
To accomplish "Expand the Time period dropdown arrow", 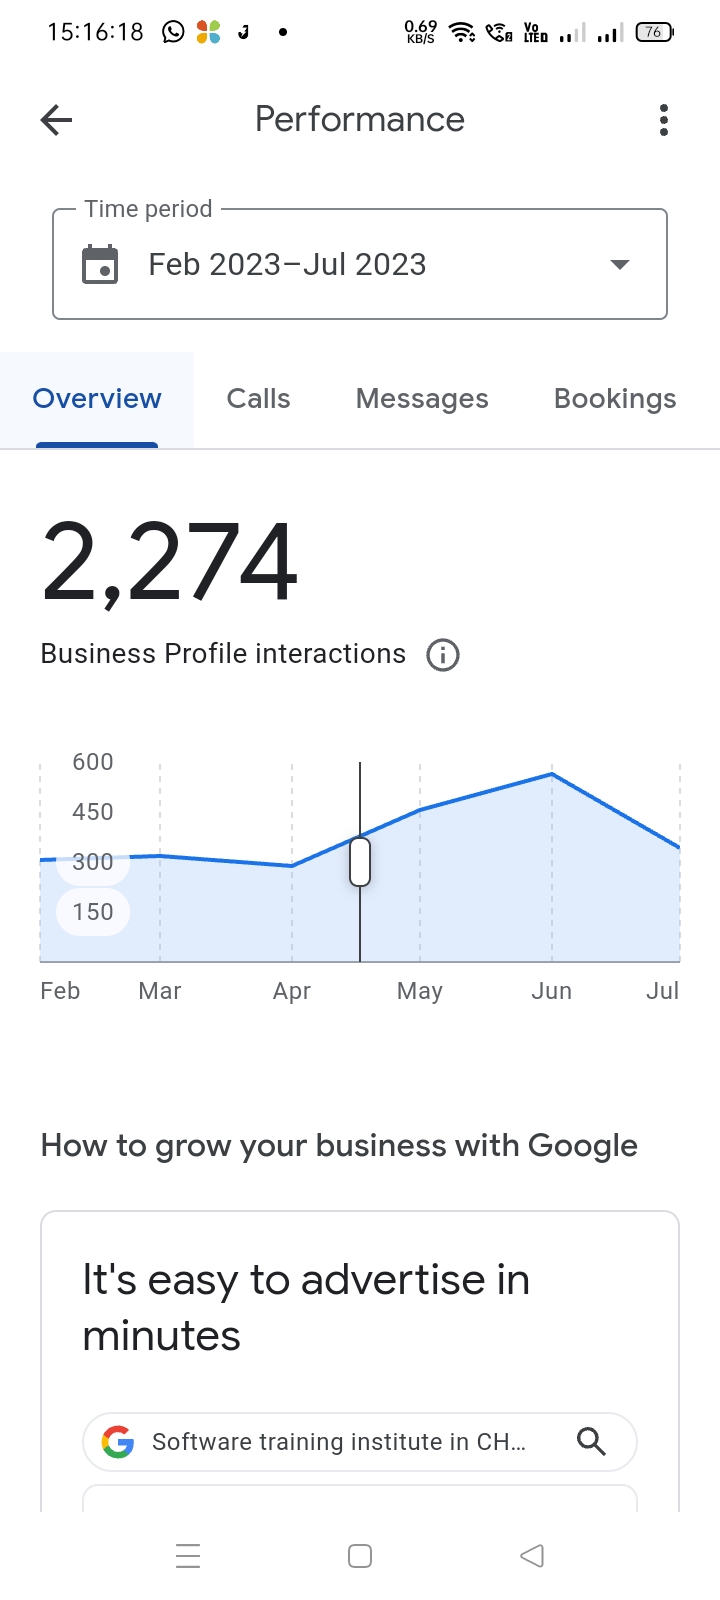I will pyautogui.click(x=620, y=265).
